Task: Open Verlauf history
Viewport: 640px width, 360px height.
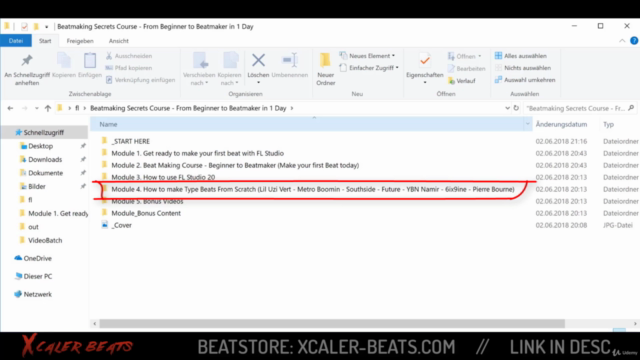Action: click(x=462, y=81)
